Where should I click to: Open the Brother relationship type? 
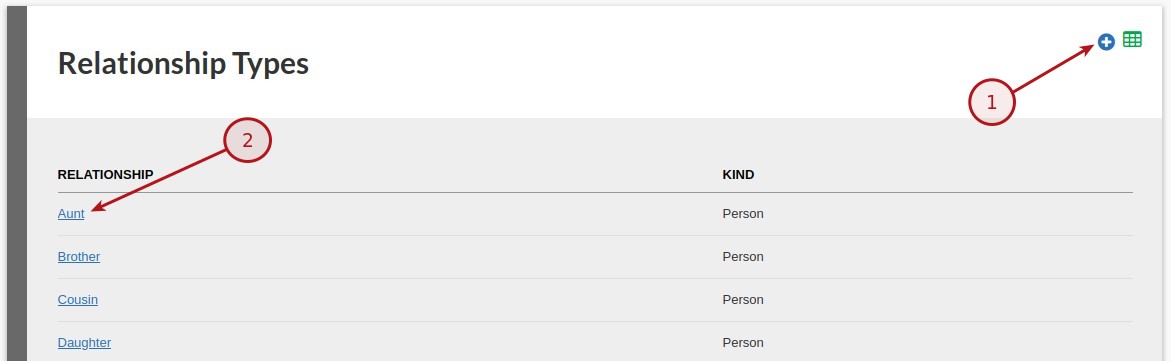click(x=78, y=256)
